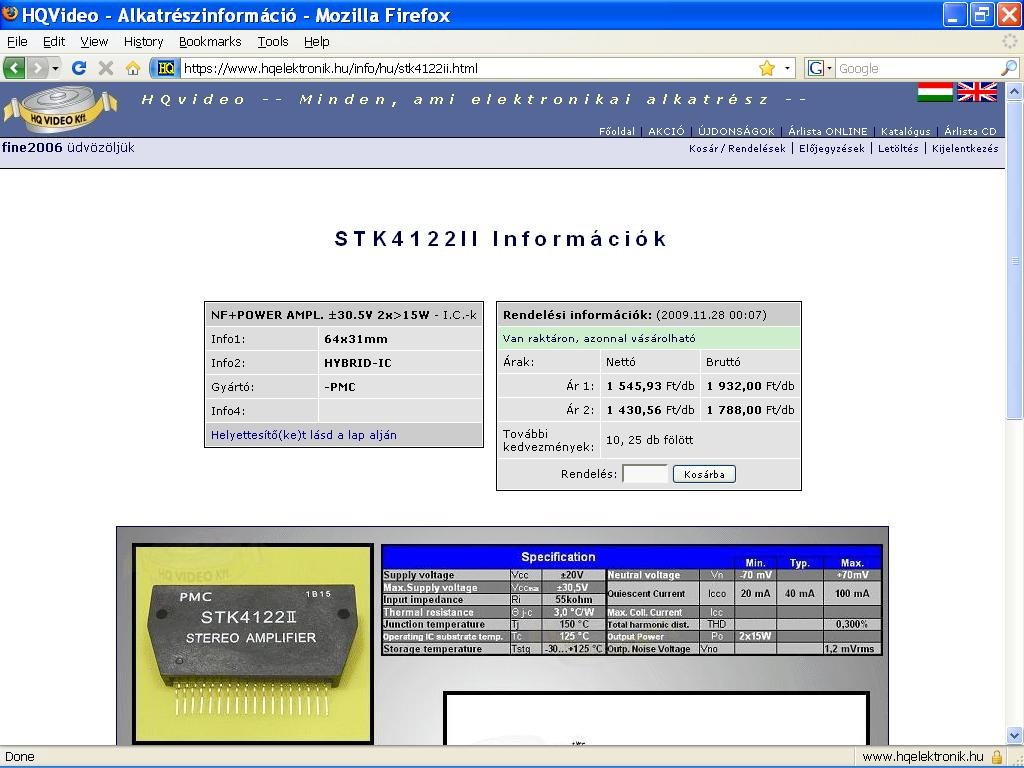
Task: Open the View menu
Action: pyautogui.click(x=94, y=42)
